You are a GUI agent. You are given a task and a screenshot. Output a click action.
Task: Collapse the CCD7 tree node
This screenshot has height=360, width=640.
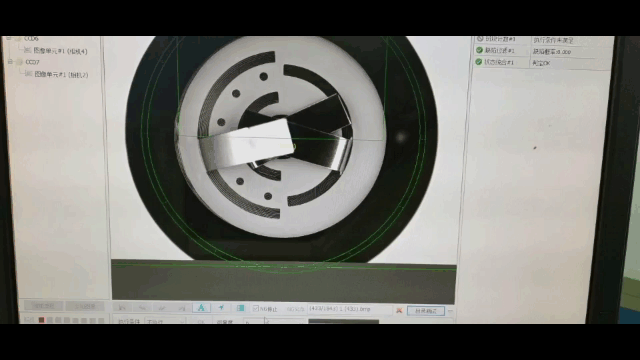[10, 62]
